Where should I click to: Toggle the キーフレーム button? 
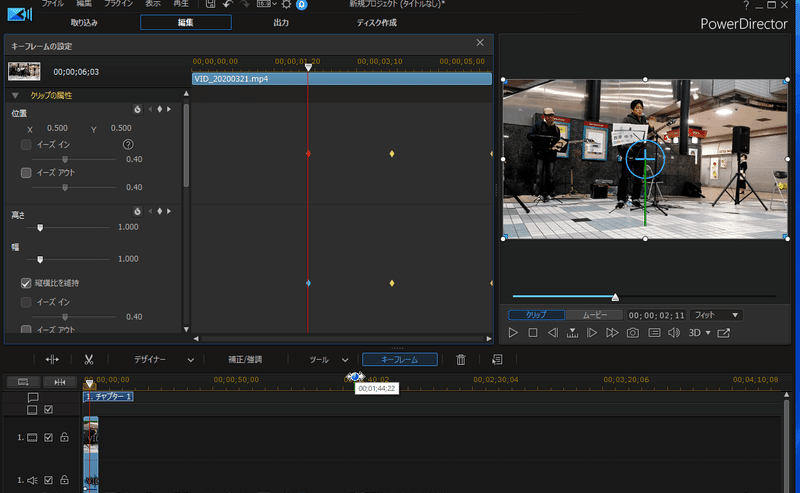click(399, 360)
